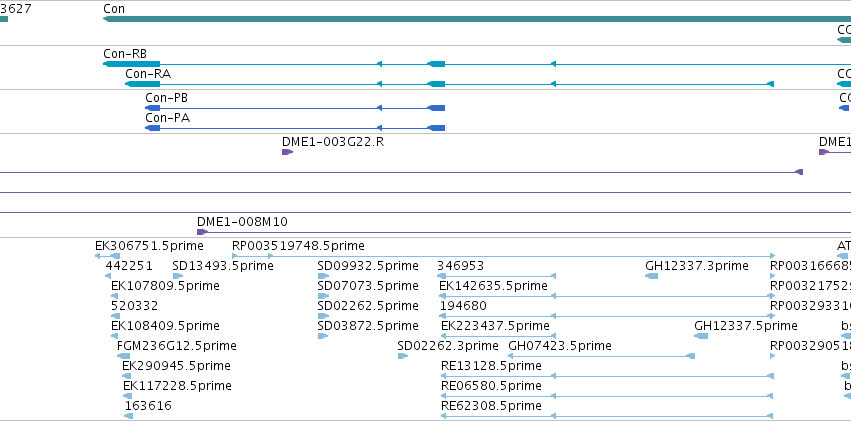Image resolution: width=851 pixels, height=421 pixels.
Task: Open the RE06580.5prime label
Action: coord(491,386)
